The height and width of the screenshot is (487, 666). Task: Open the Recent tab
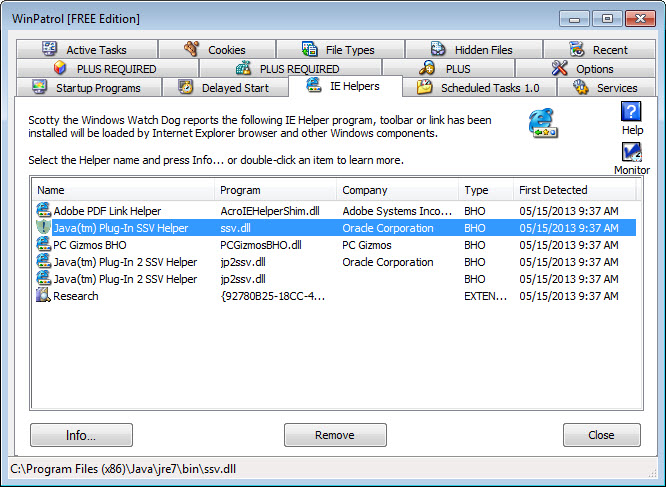(x=599, y=49)
